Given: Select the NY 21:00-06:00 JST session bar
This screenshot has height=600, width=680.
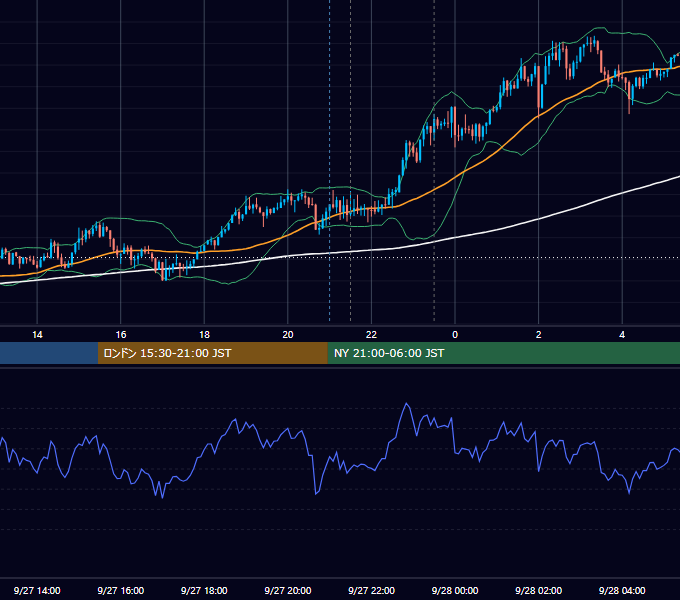Looking at the screenshot, I should 503,353.
